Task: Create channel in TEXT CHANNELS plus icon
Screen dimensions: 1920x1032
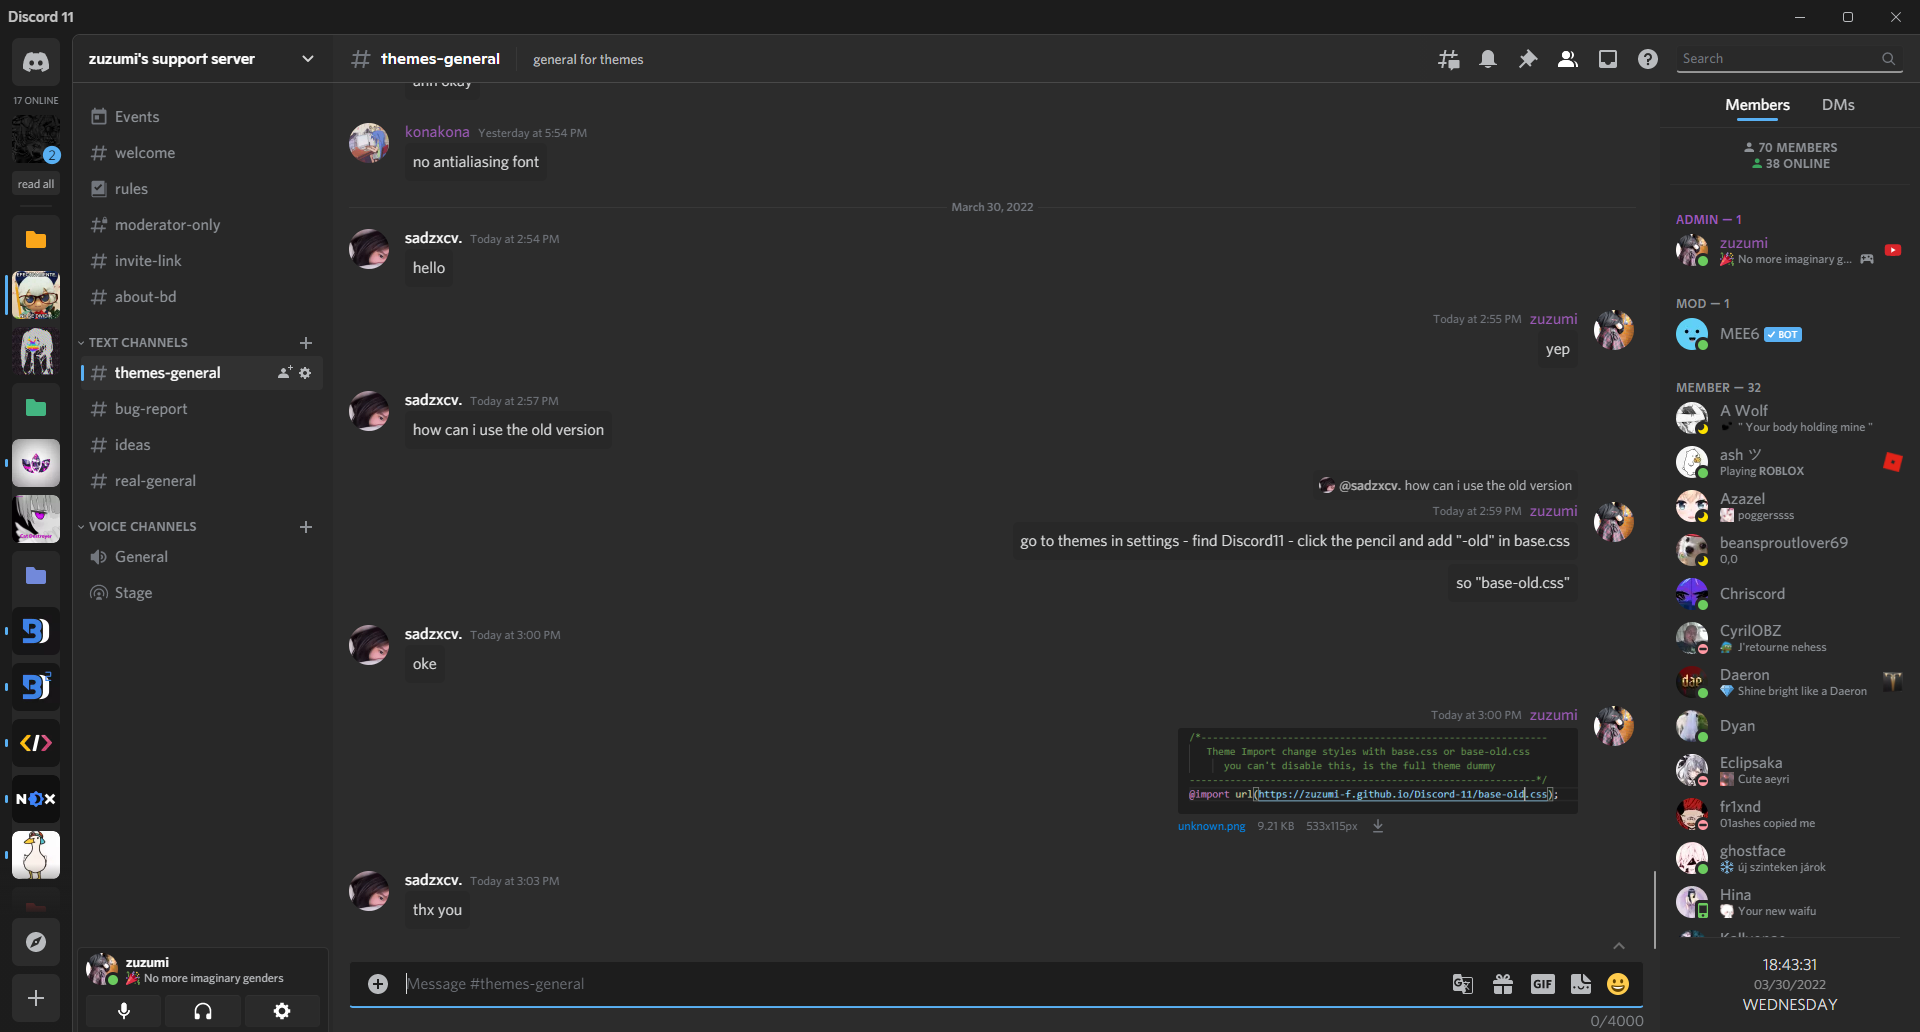Action: 306,343
